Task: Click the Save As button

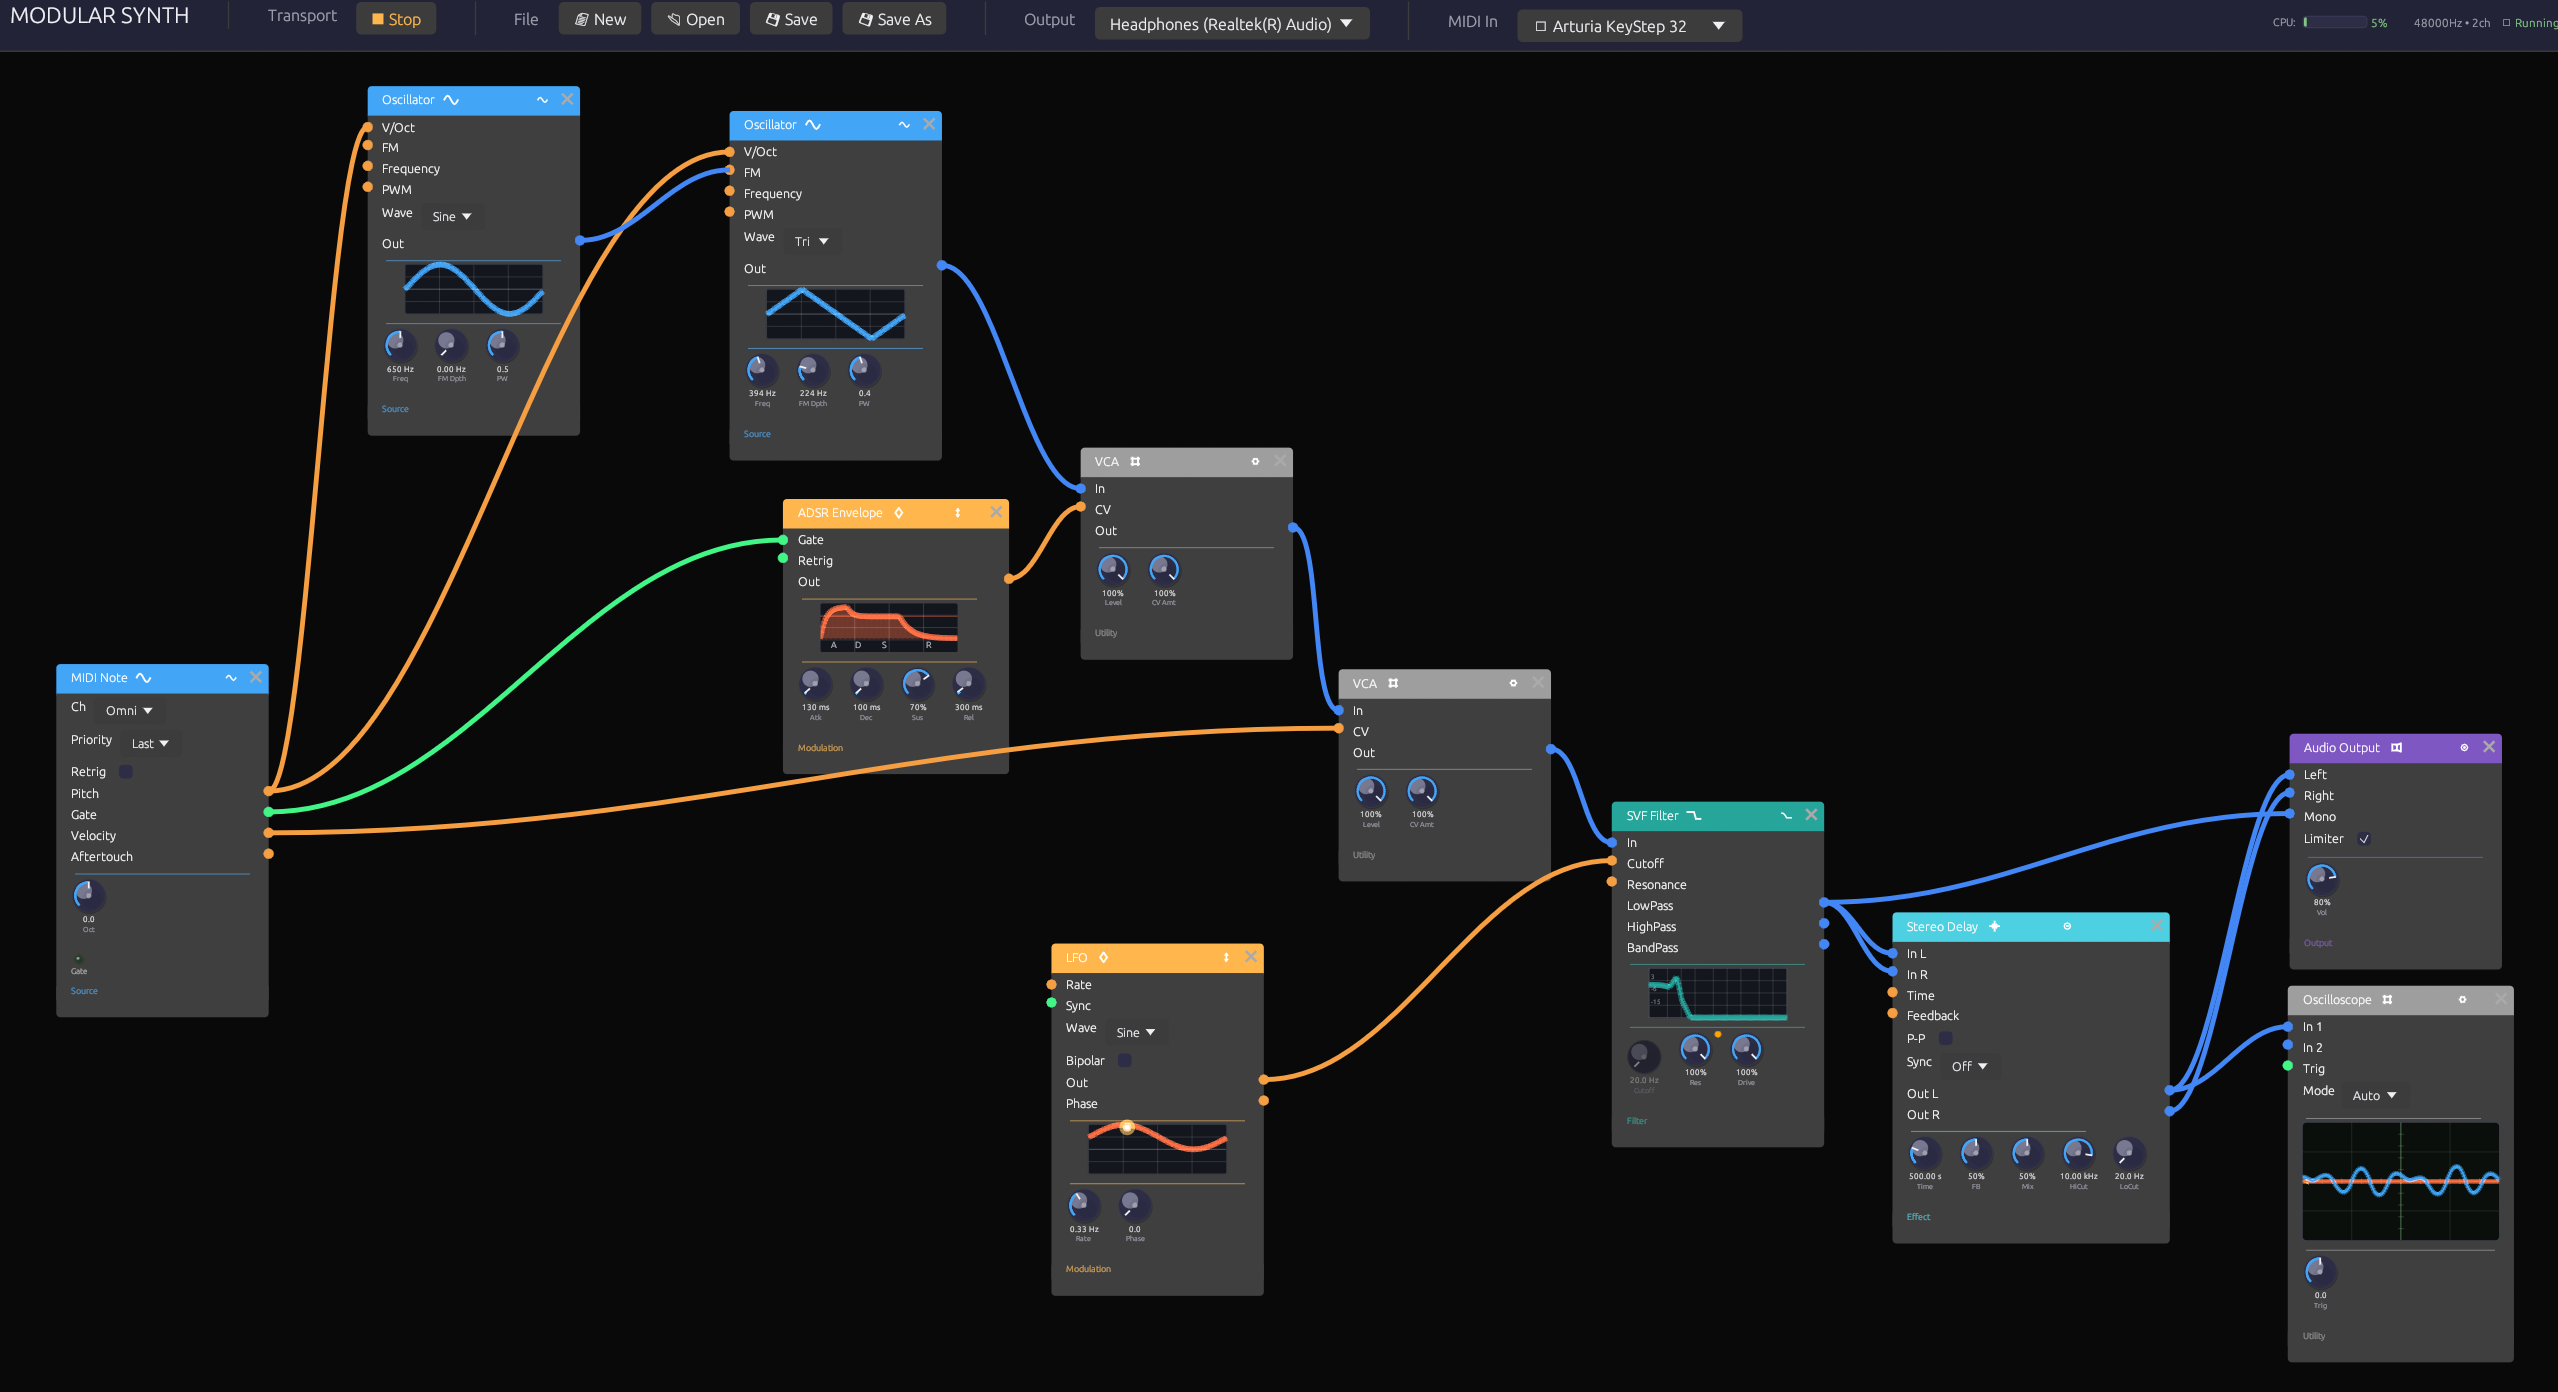Action: (894, 19)
